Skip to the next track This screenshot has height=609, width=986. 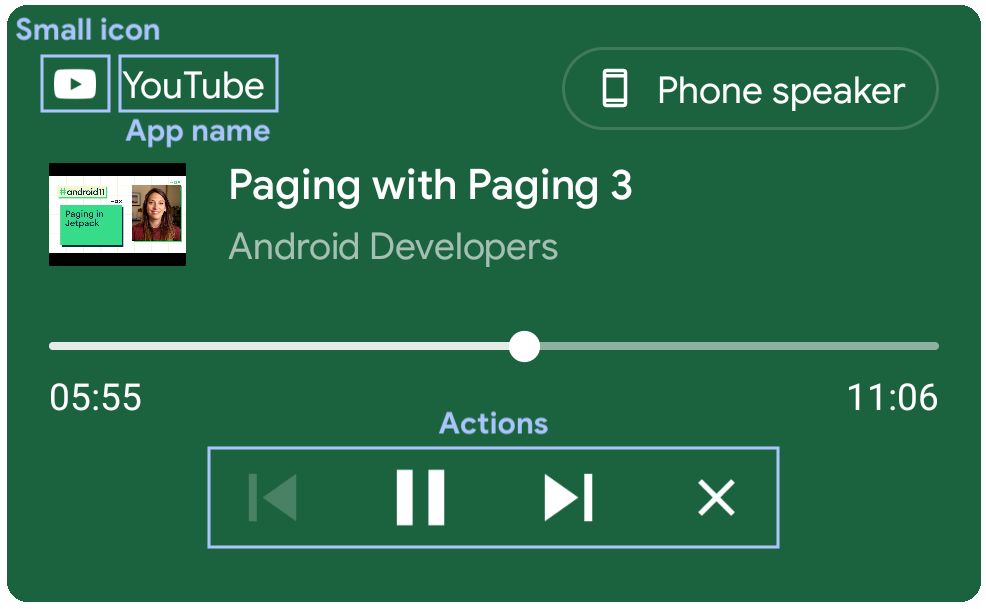[x=568, y=497]
